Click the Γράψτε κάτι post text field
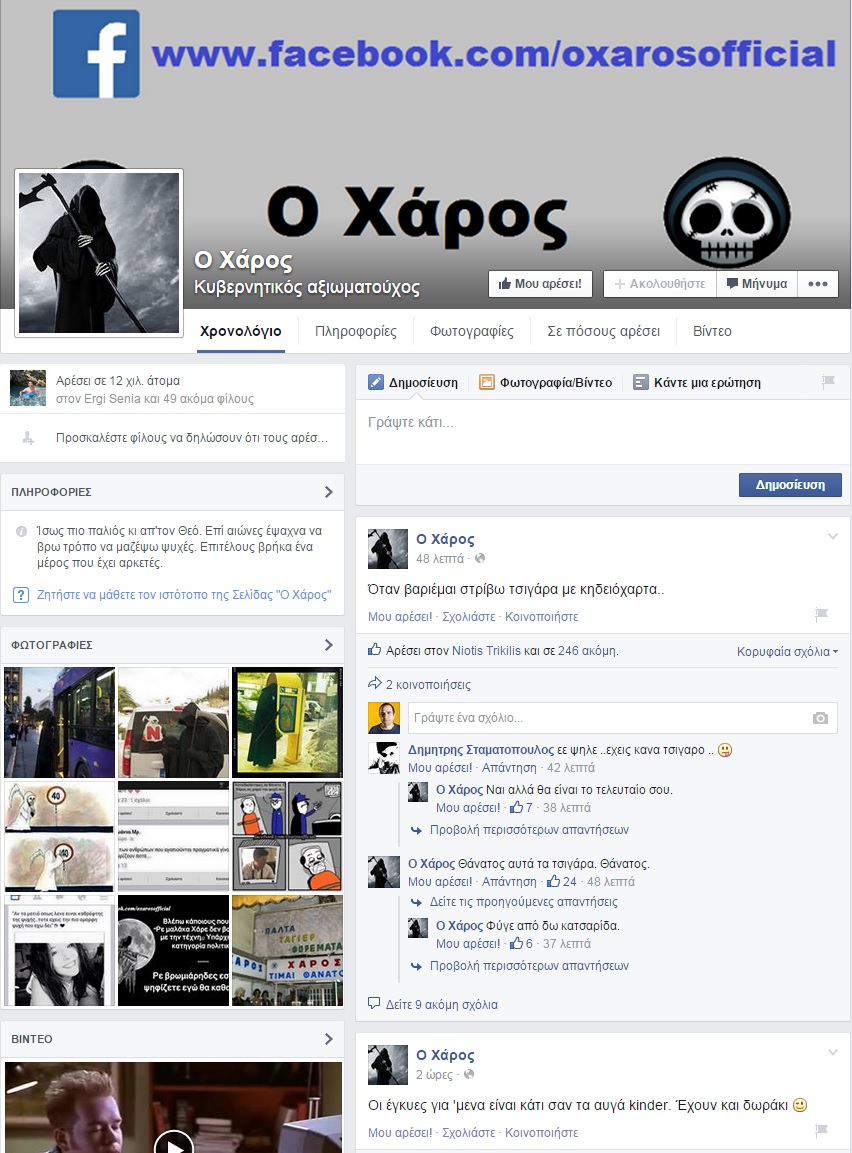The width and height of the screenshot is (852, 1153). (x=600, y=423)
